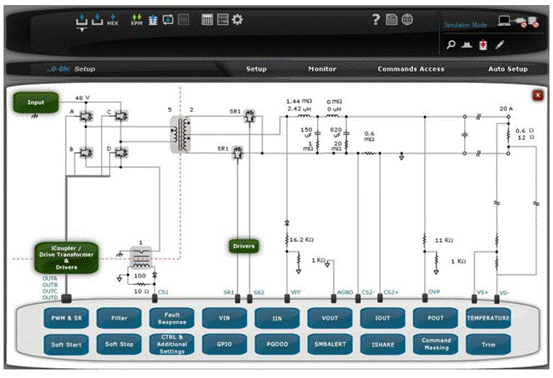Click the iCoupler / Drive Transformer block
The height and width of the screenshot is (378, 553).
[x=66, y=258]
